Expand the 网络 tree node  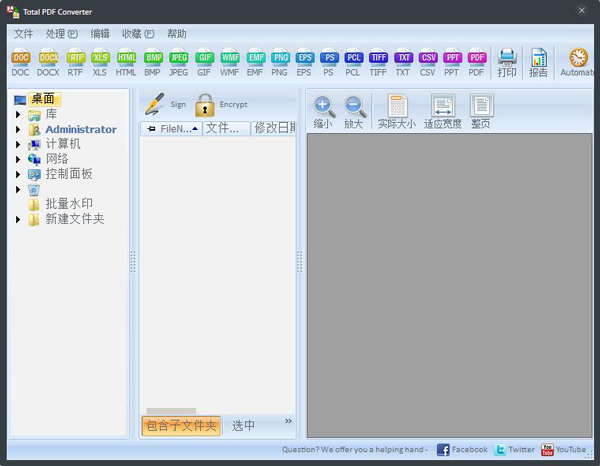pos(18,159)
